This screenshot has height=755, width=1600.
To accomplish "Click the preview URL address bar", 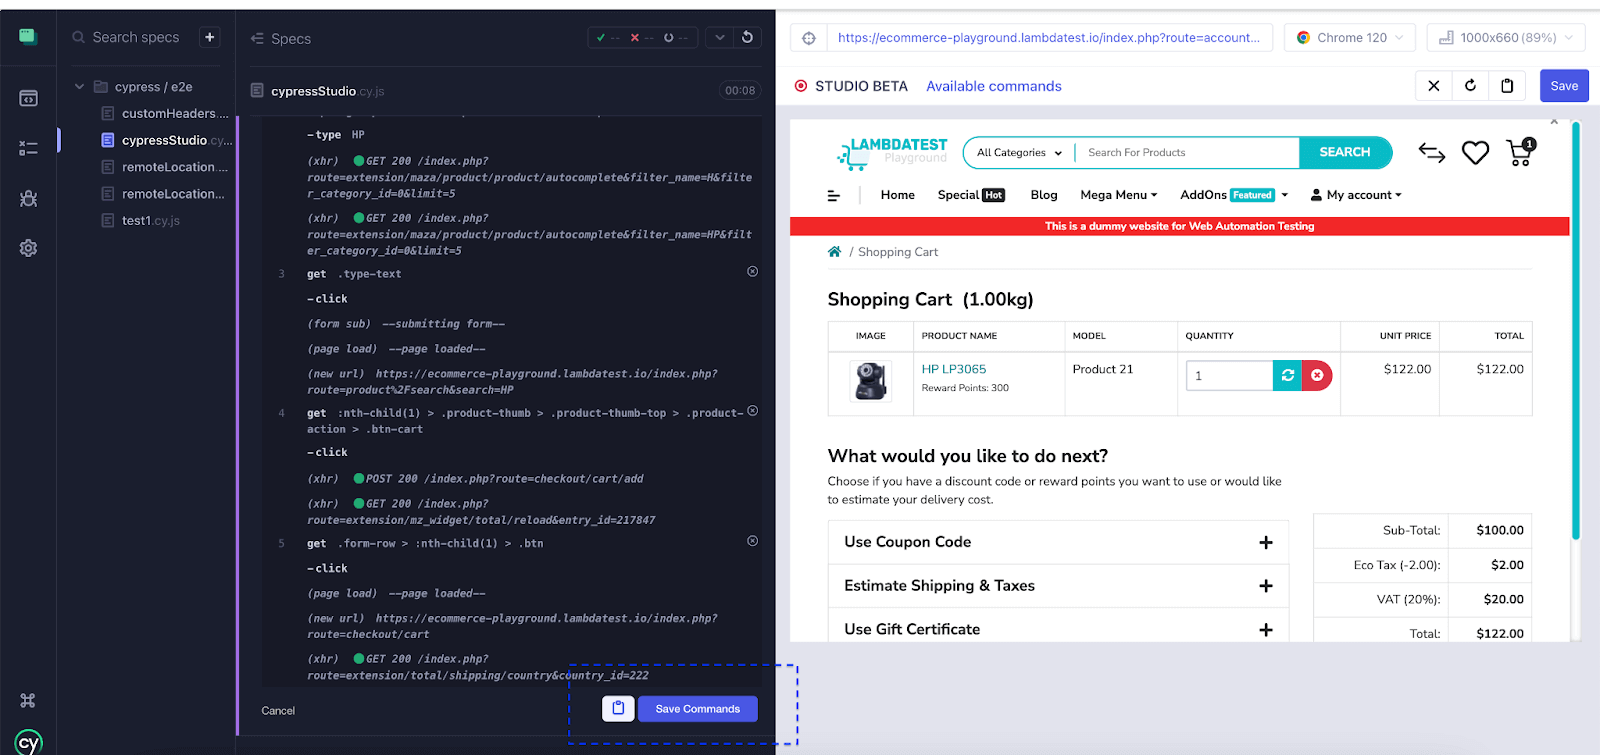I will pyautogui.click(x=1048, y=38).
